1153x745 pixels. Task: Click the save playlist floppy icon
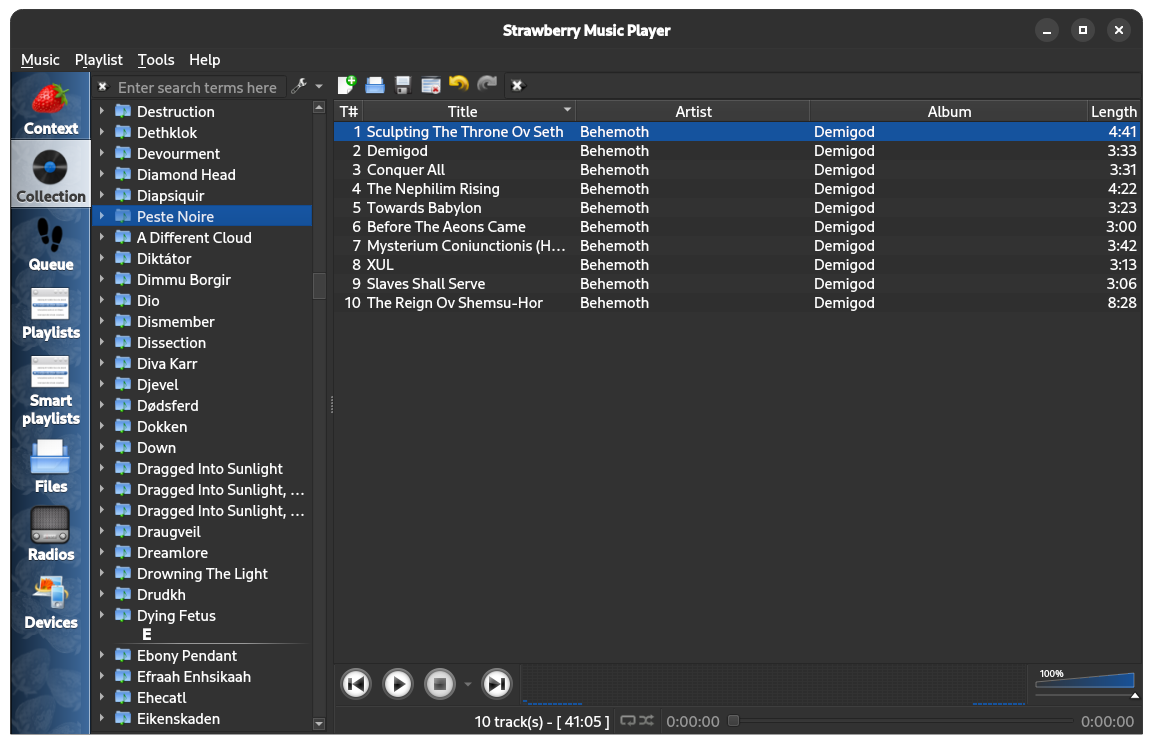pyautogui.click(x=403, y=86)
